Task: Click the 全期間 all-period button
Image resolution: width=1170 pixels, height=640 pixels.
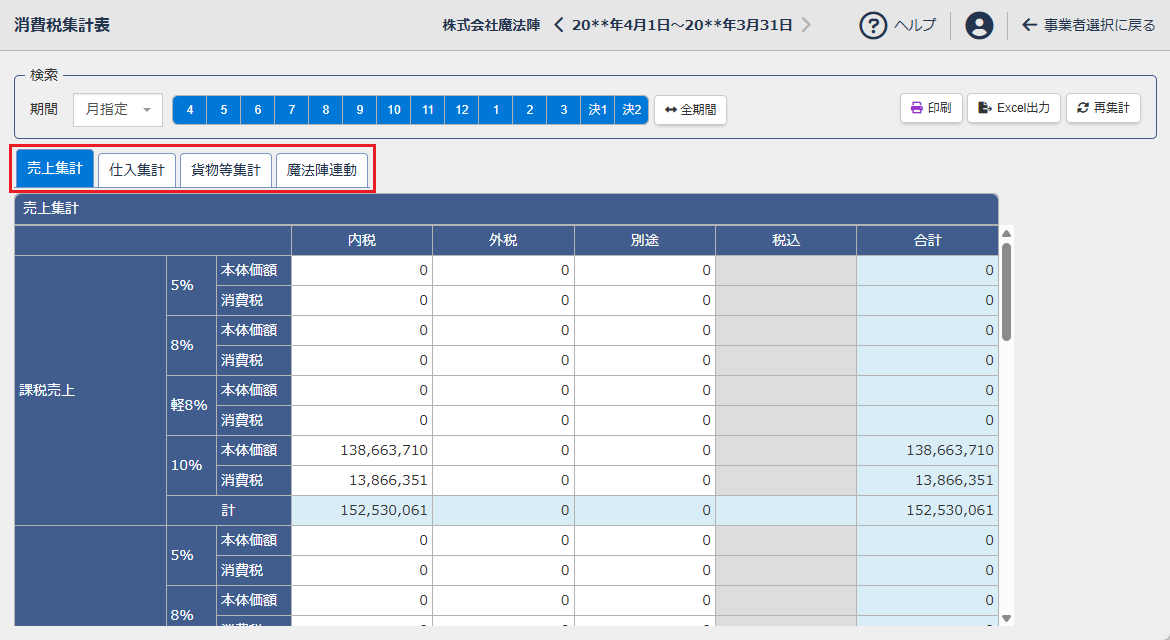Action: point(690,110)
